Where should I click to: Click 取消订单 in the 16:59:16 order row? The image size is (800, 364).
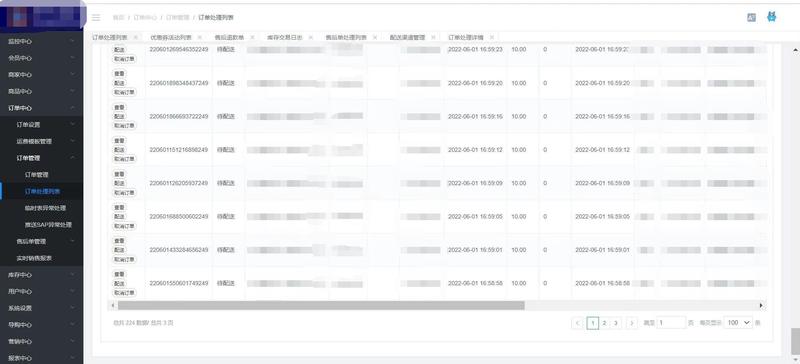(124, 126)
